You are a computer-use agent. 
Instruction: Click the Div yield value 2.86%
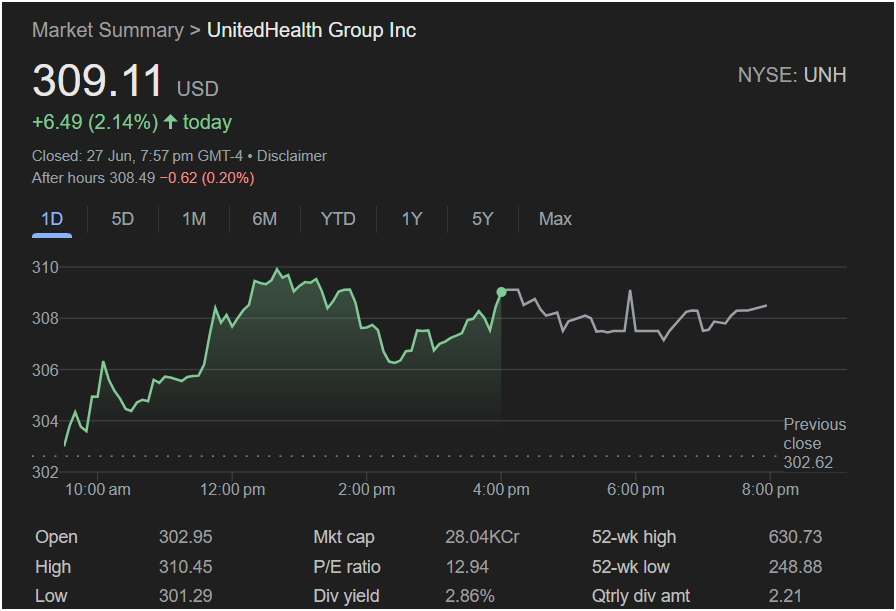tap(470, 596)
